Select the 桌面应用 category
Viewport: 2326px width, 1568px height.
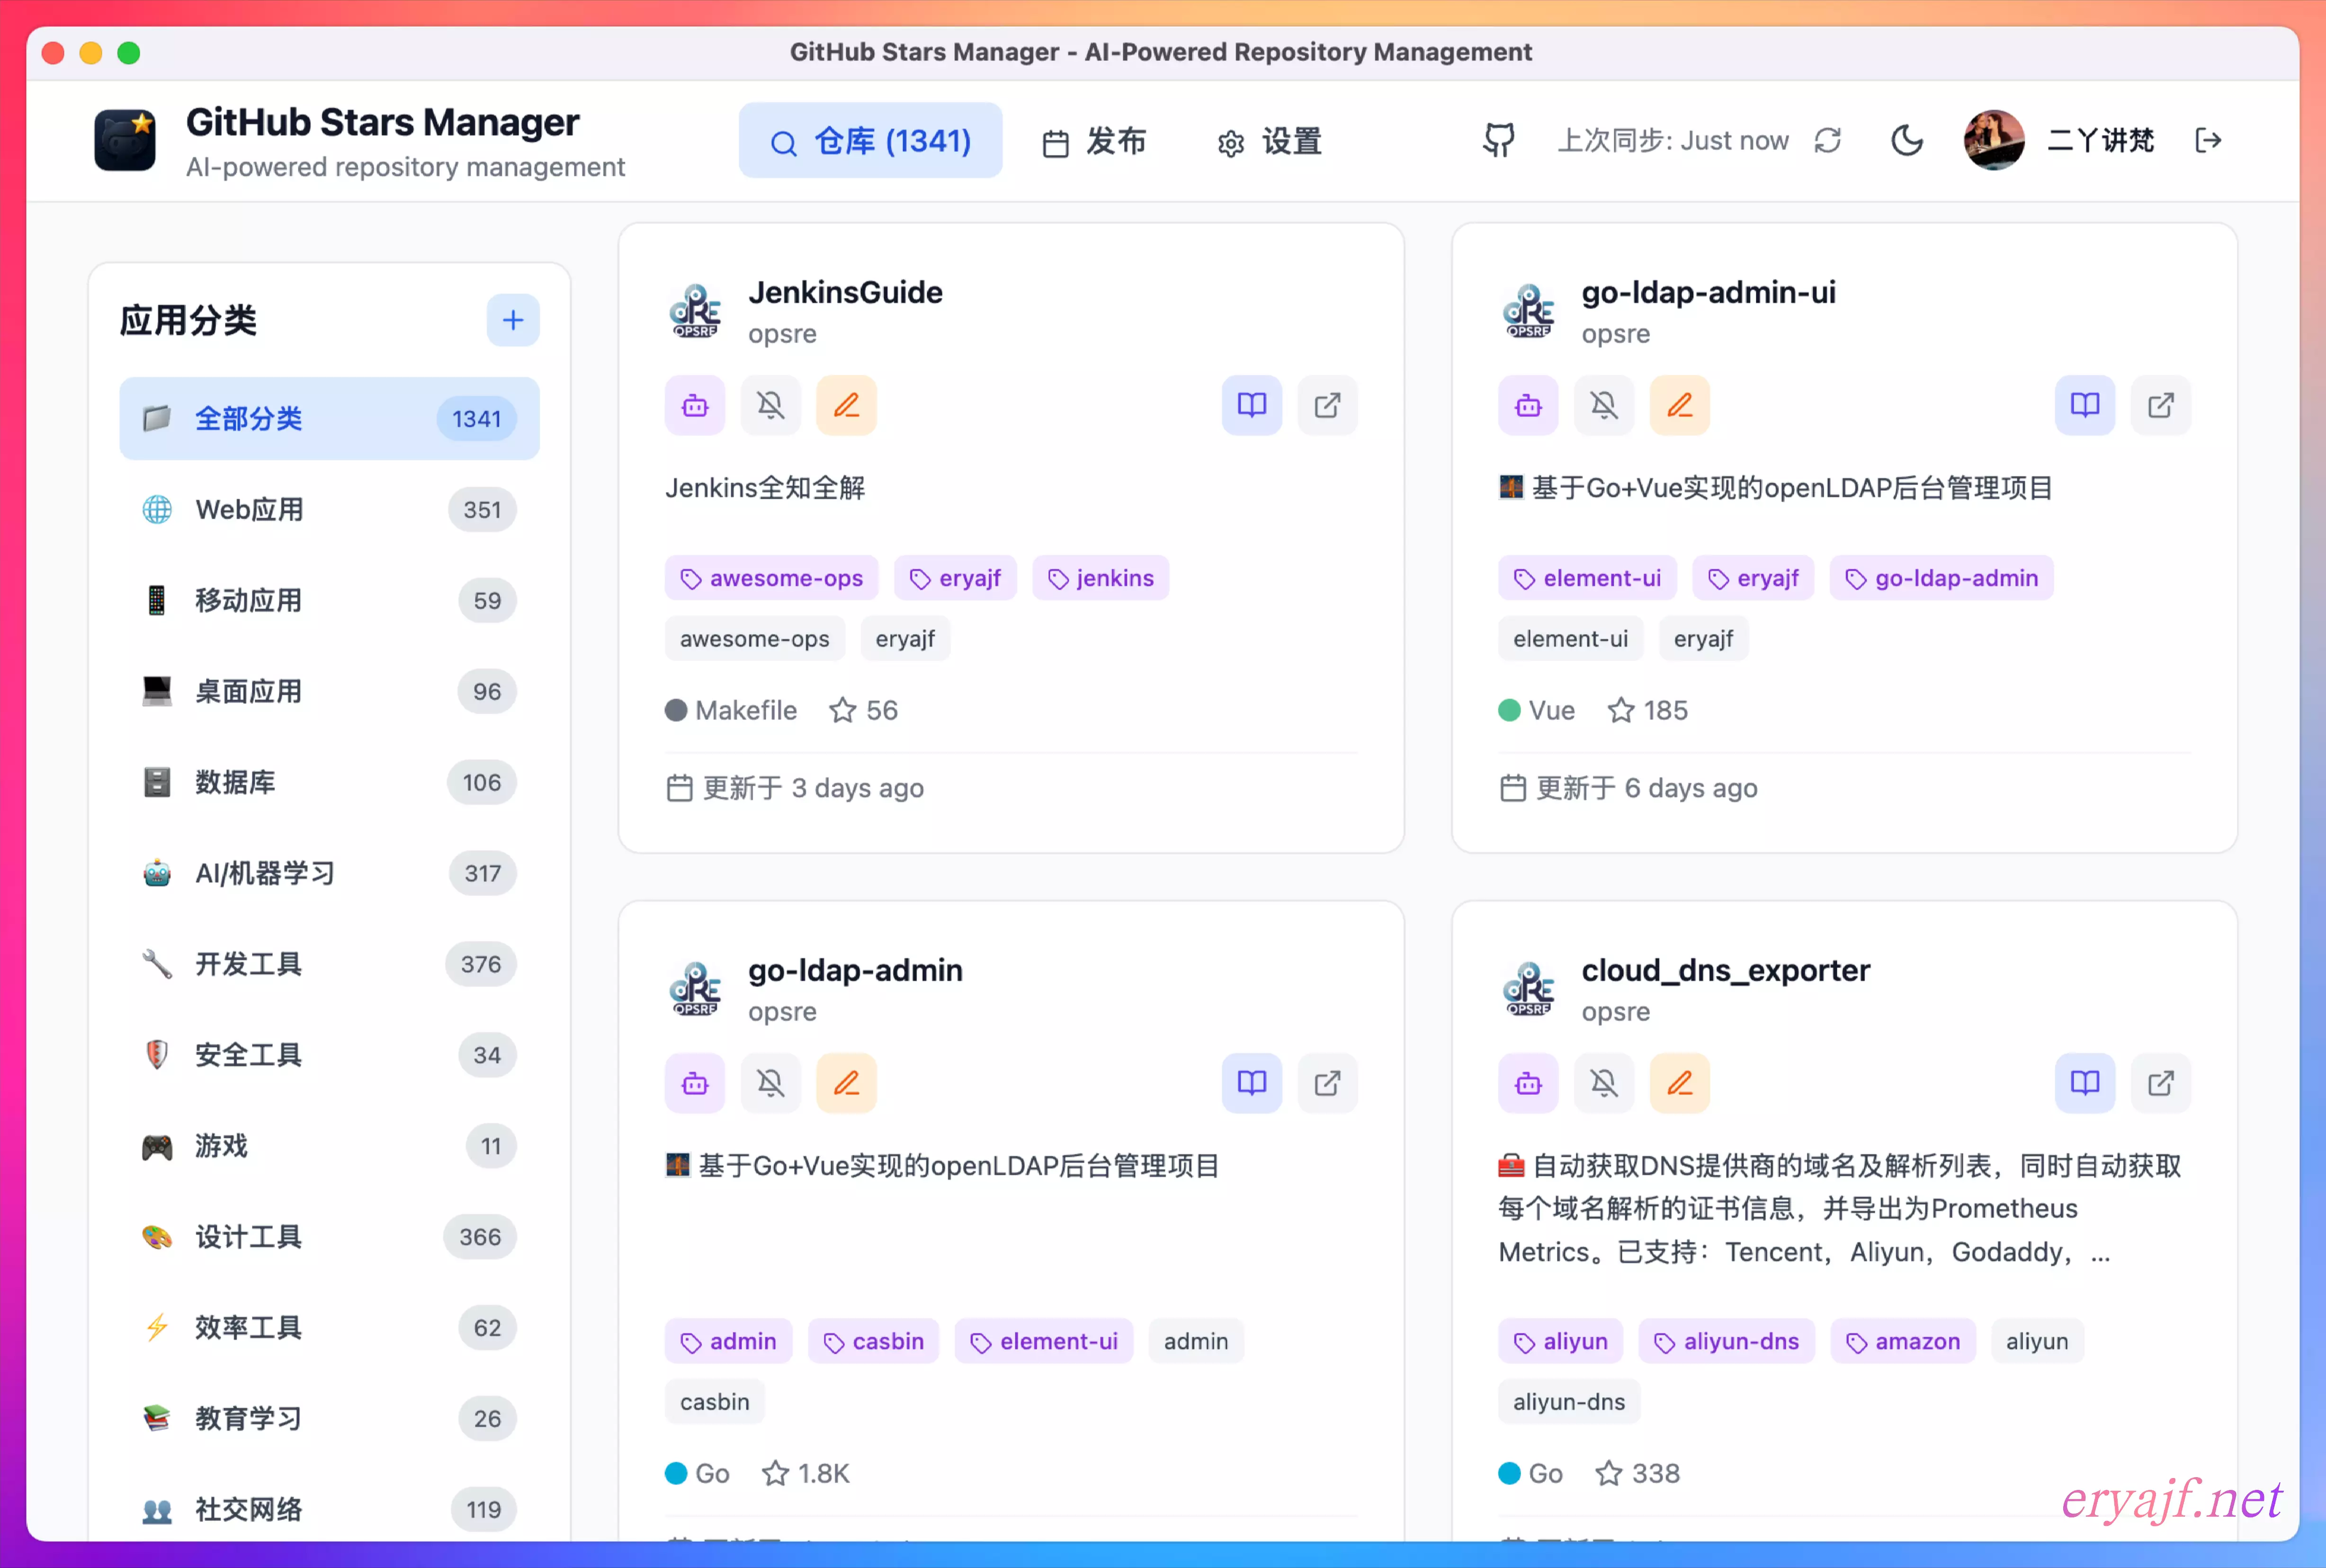point(329,692)
